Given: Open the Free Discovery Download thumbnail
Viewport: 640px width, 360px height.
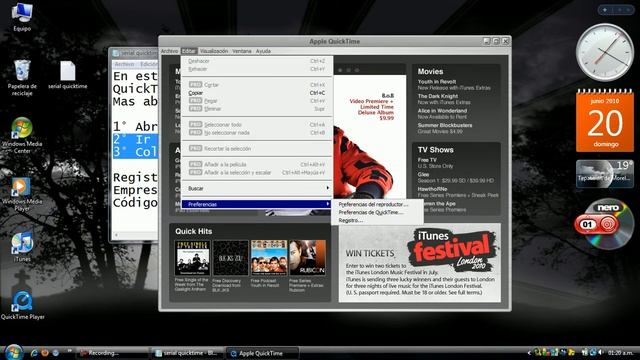Looking at the screenshot, I should pyautogui.click(x=230, y=258).
